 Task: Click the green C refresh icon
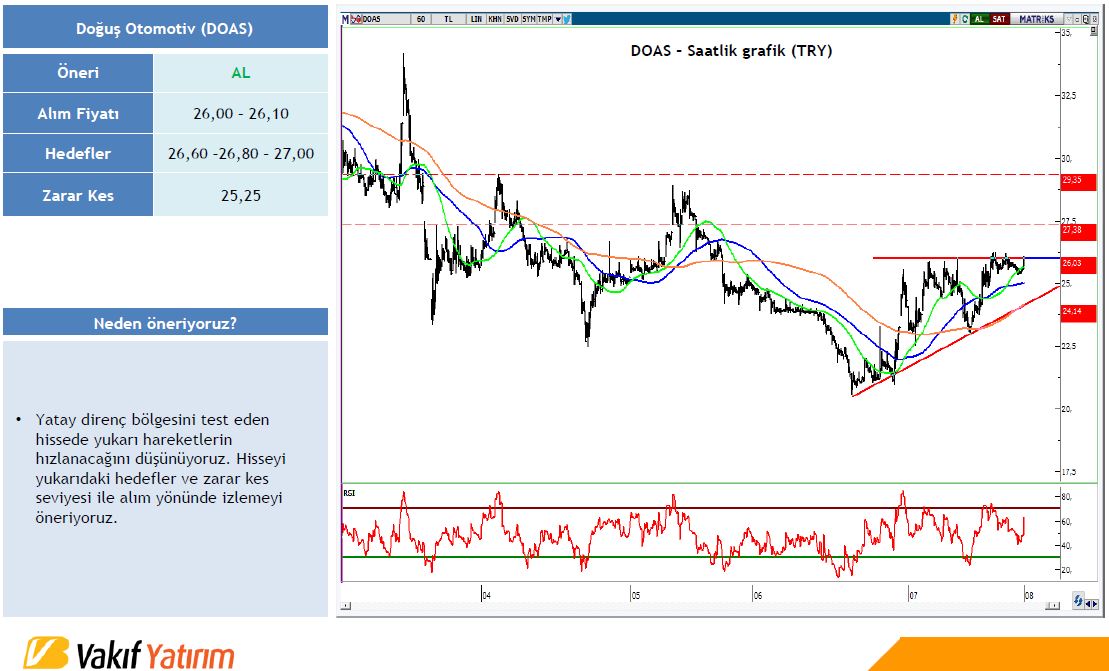(965, 19)
